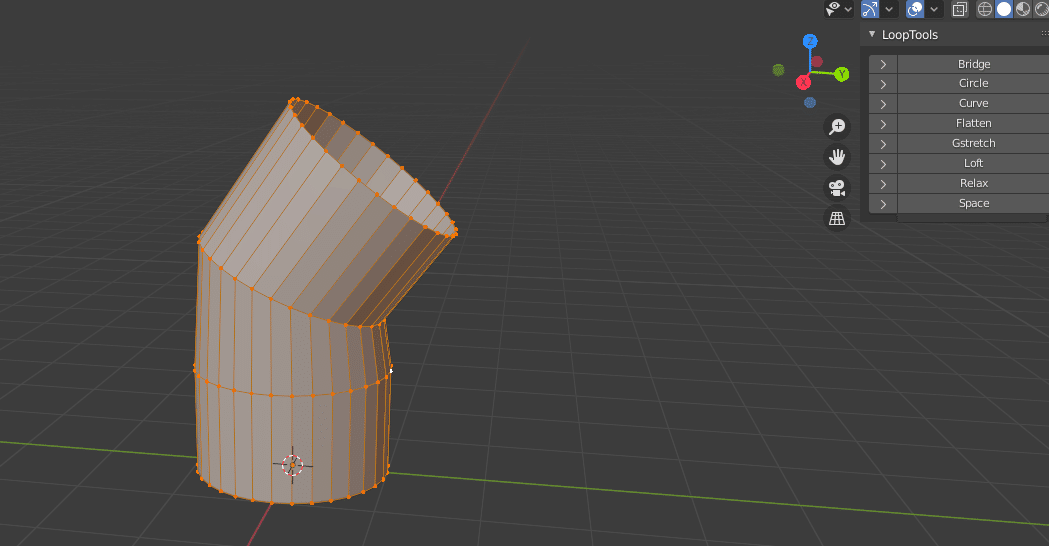Run the LoopTools Curve button
Viewport: 1049px width, 546px height.
(x=973, y=104)
